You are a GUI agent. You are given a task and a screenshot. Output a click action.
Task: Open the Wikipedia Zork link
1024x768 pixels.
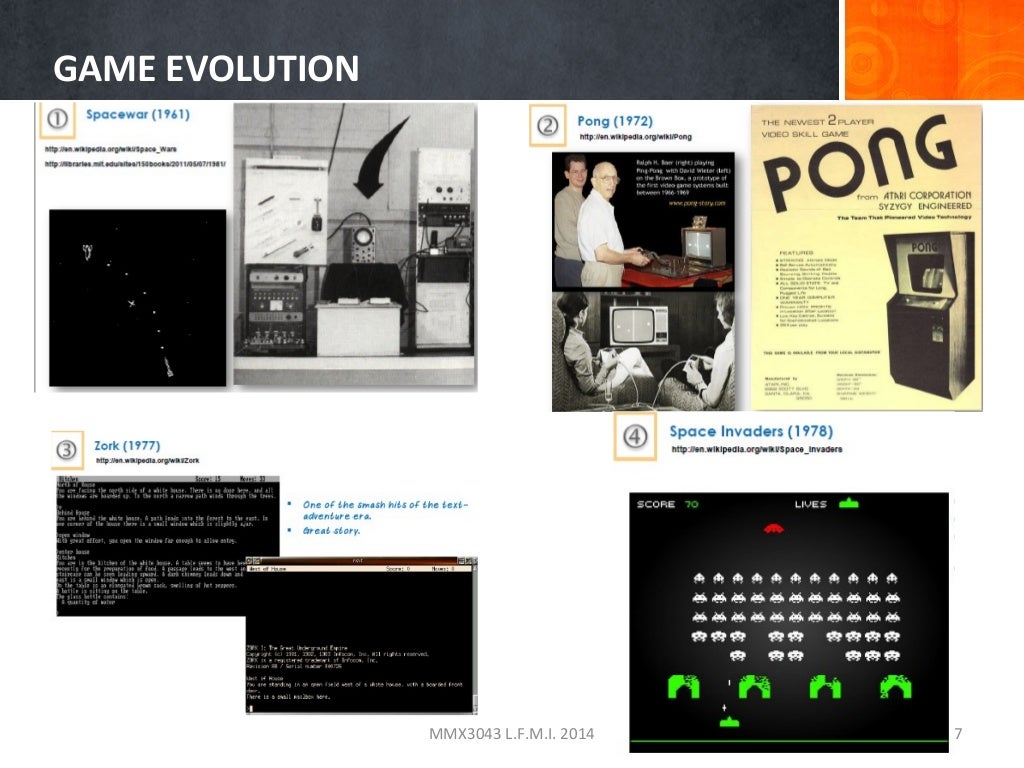pos(148,460)
